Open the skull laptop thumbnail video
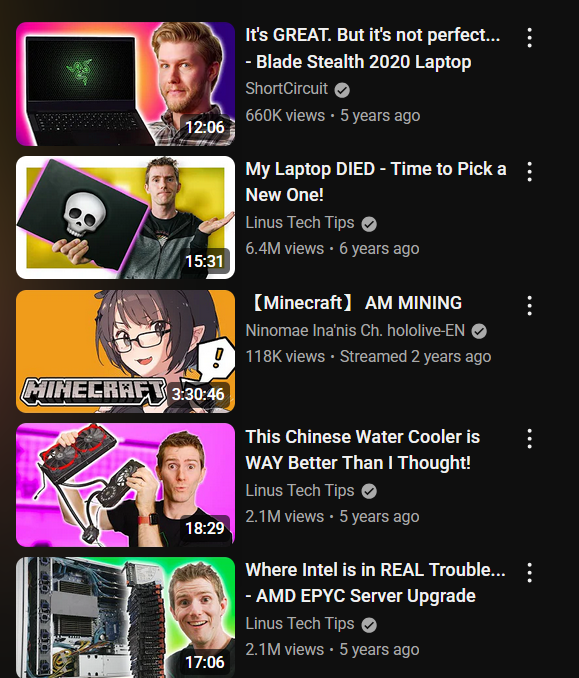The image size is (579, 678). (x=125, y=217)
